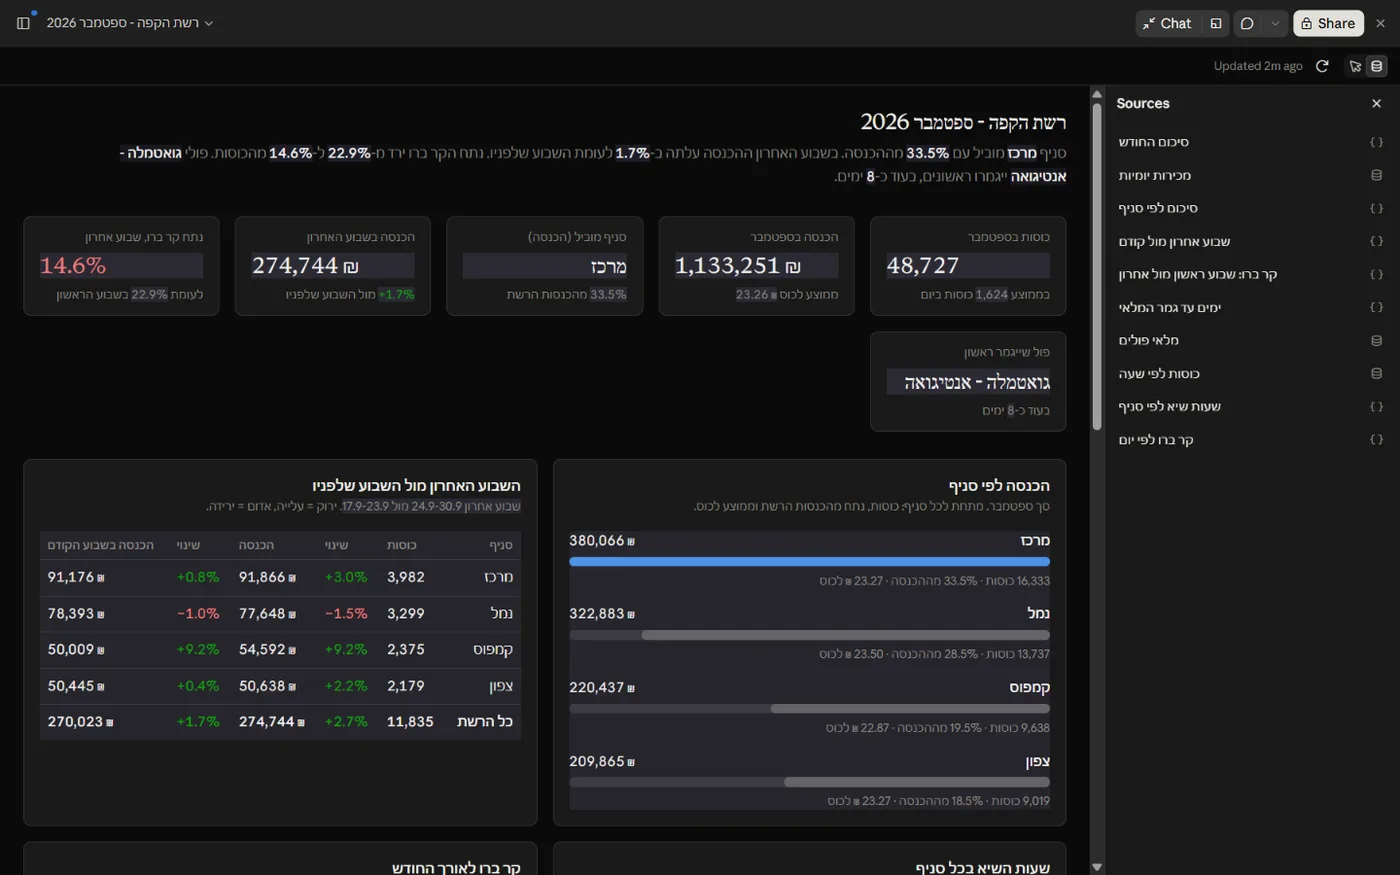Toggle the database Sources panel icon
The height and width of the screenshot is (875, 1400).
pos(1377,66)
